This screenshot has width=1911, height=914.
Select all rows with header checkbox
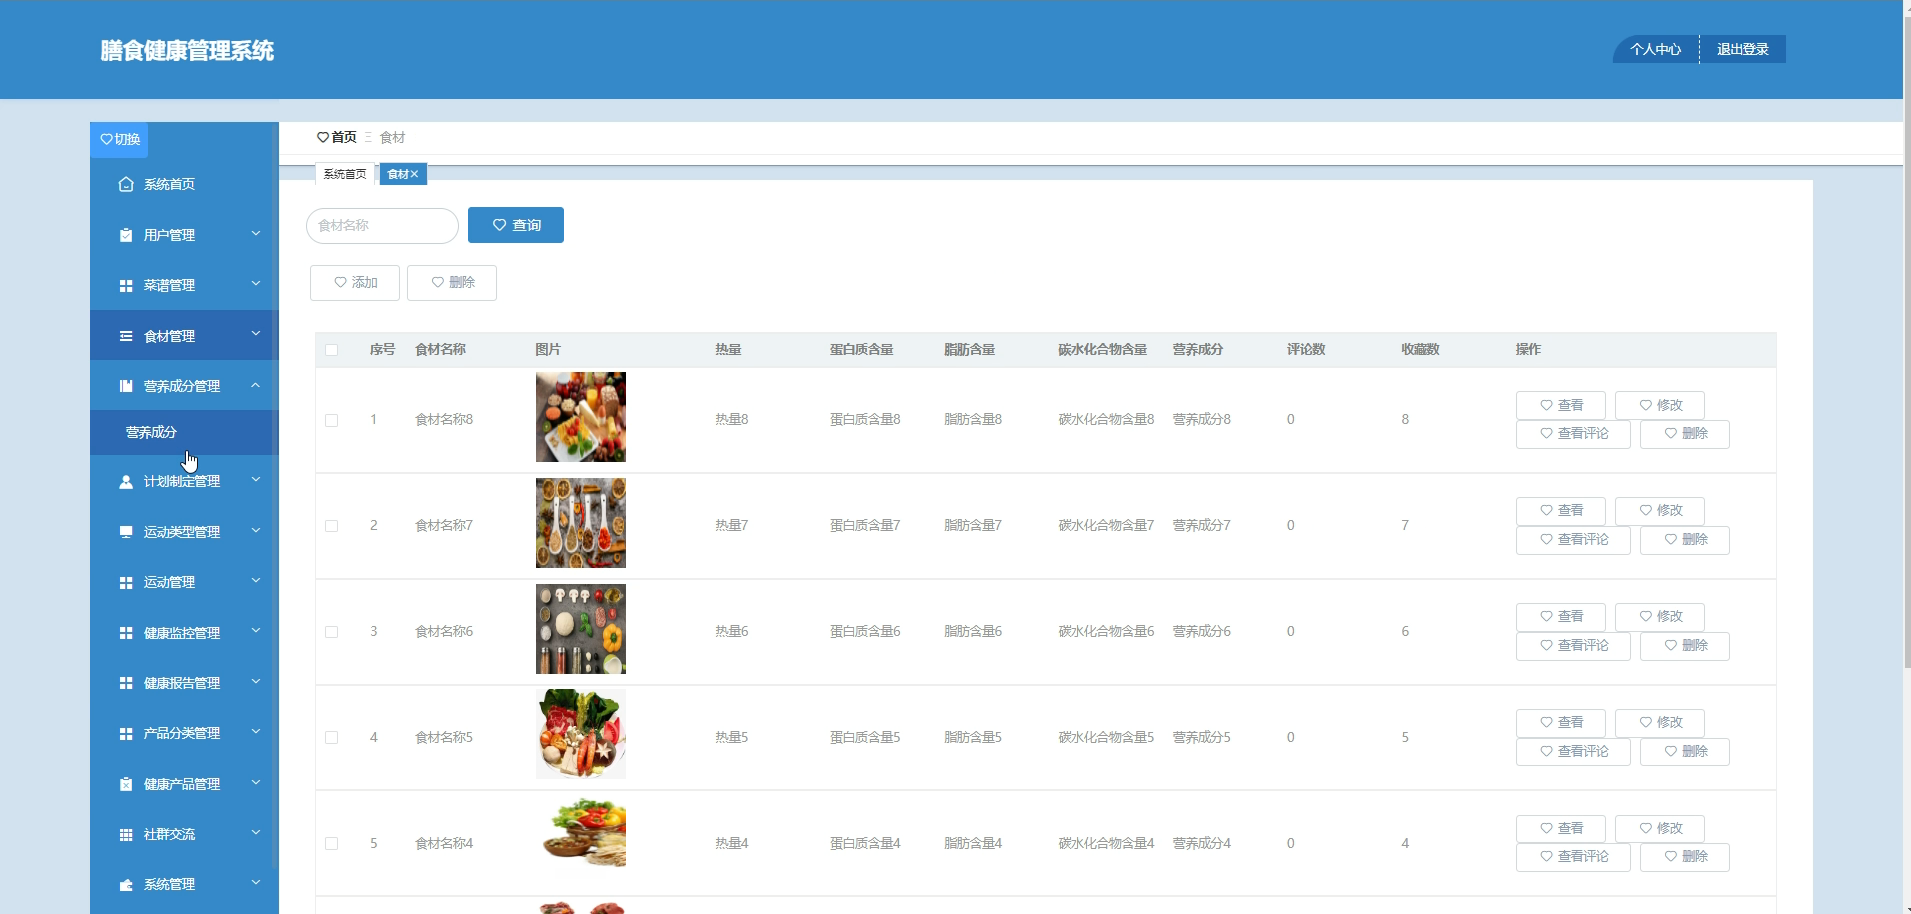click(331, 350)
